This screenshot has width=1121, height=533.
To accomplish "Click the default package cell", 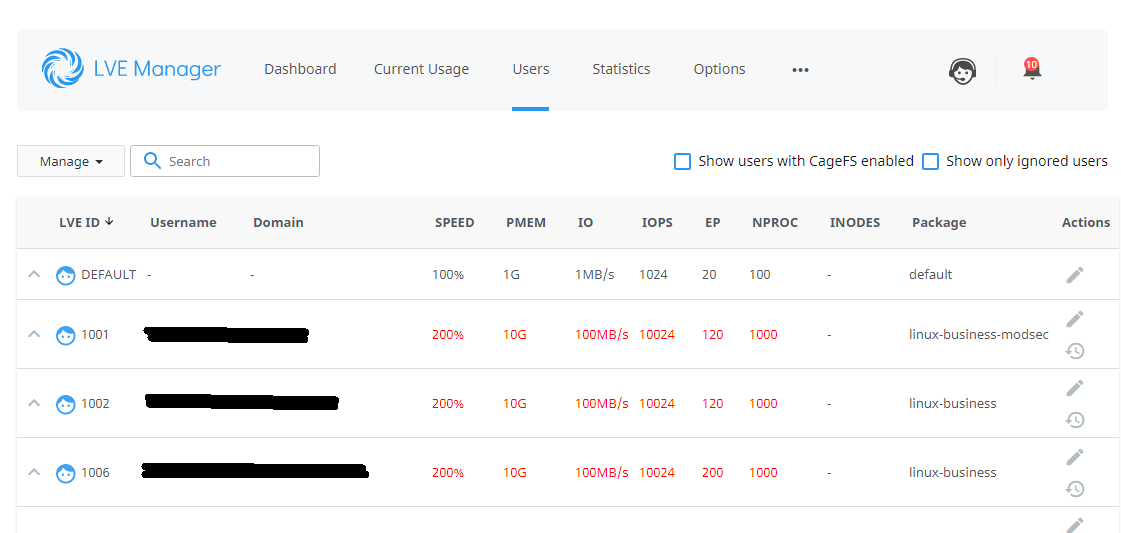I will [x=930, y=274].
